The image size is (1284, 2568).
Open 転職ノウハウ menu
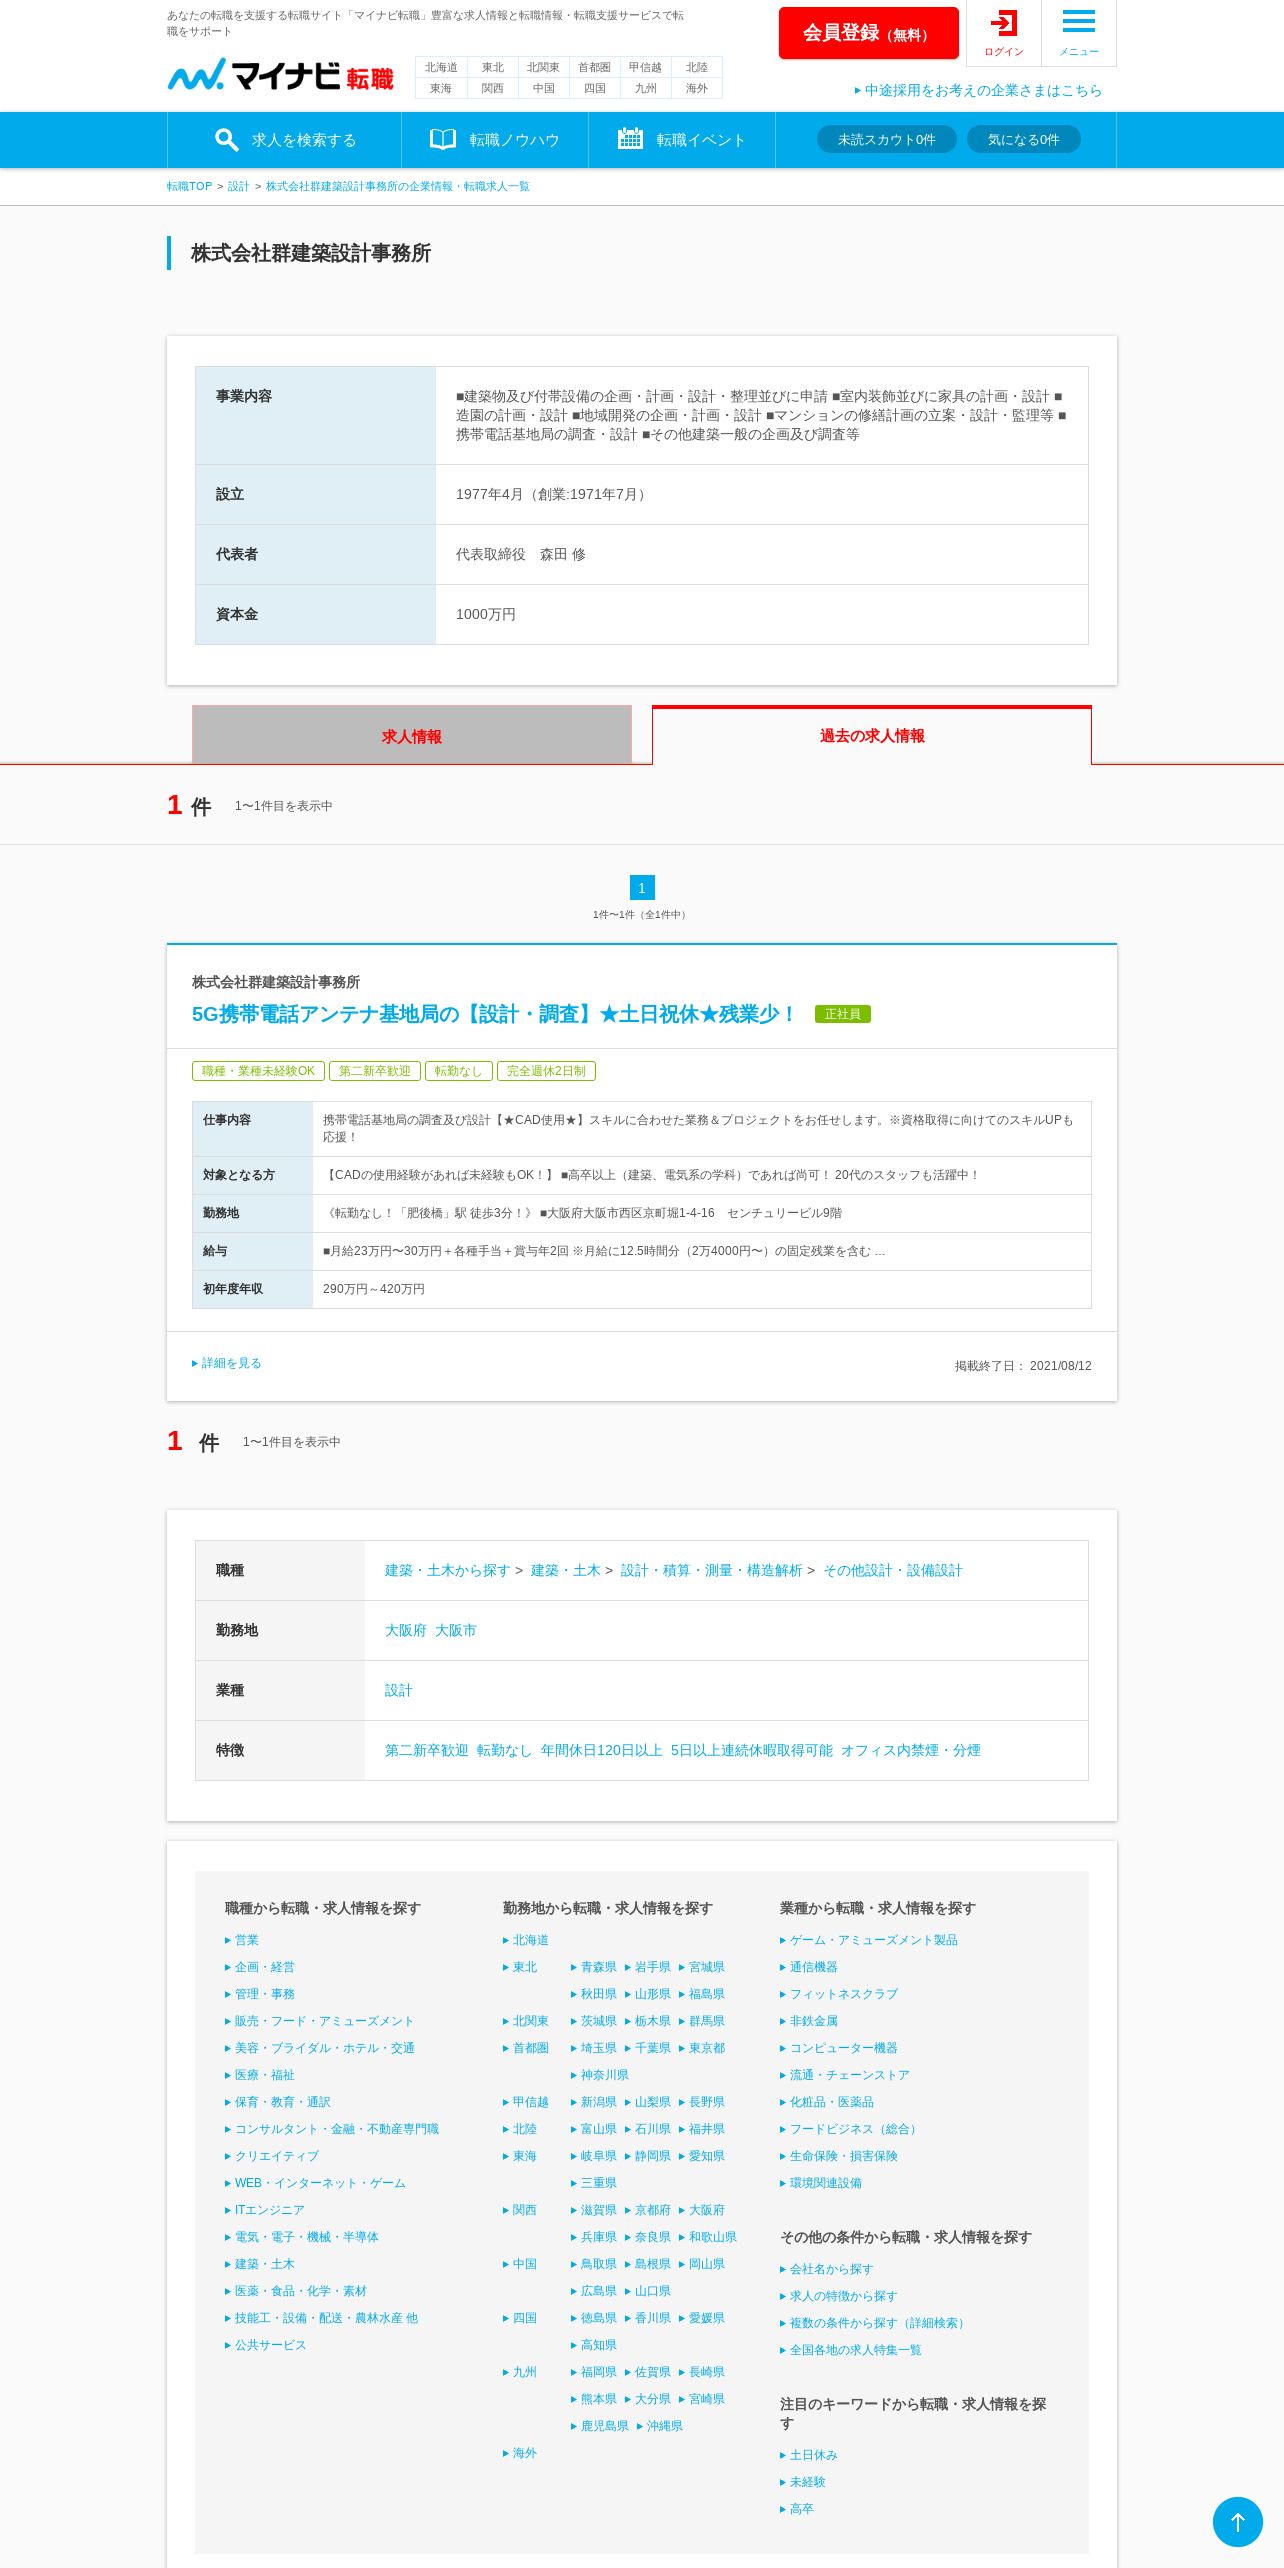pos(495,140)
